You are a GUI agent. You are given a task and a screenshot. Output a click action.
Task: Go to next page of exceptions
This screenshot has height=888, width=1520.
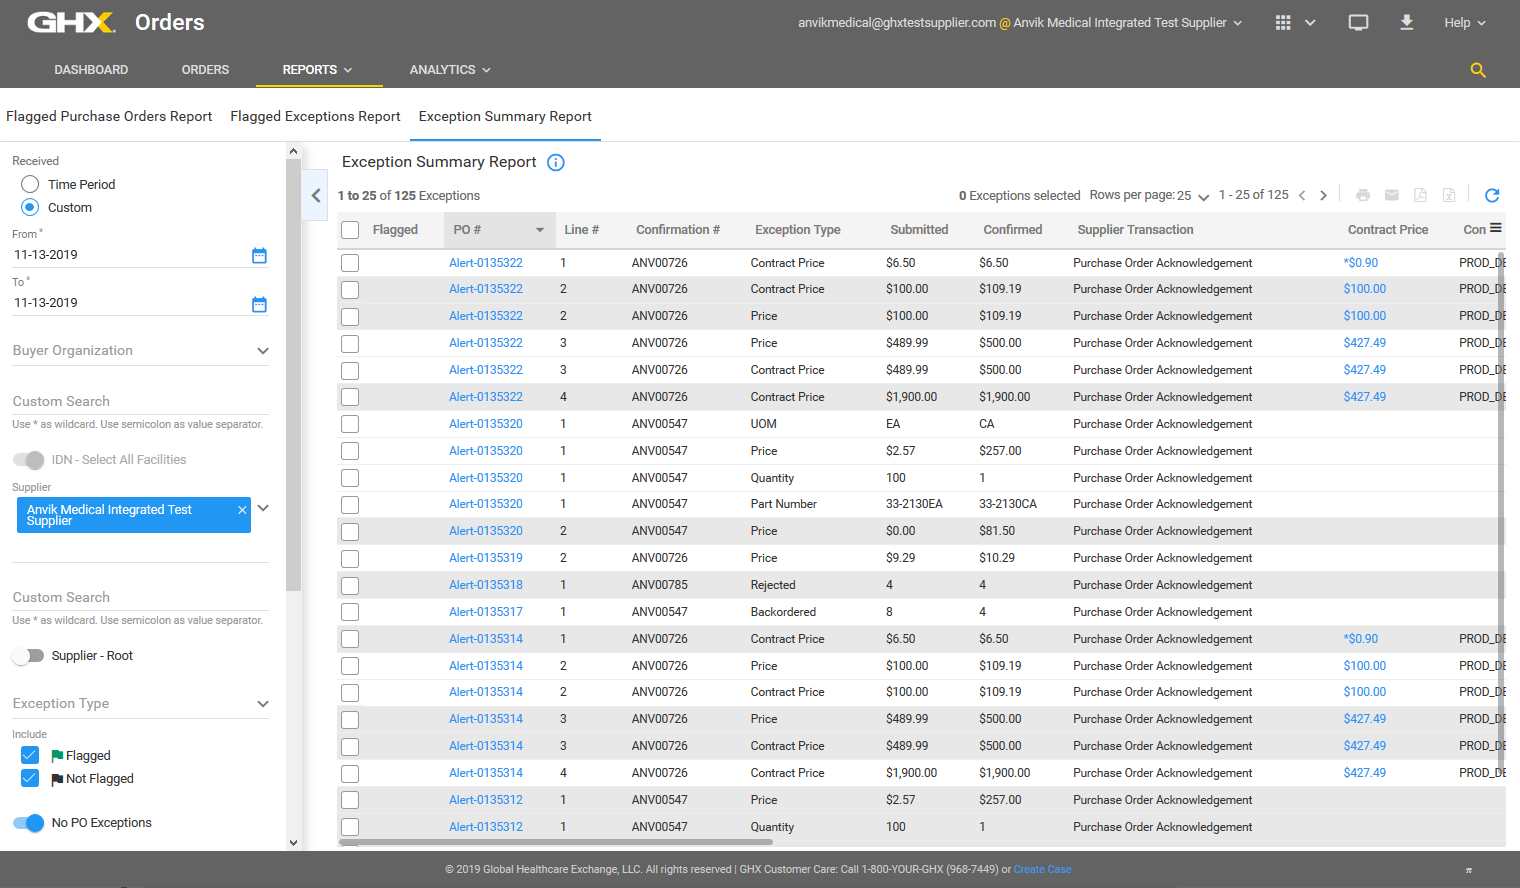(1324, 196)
